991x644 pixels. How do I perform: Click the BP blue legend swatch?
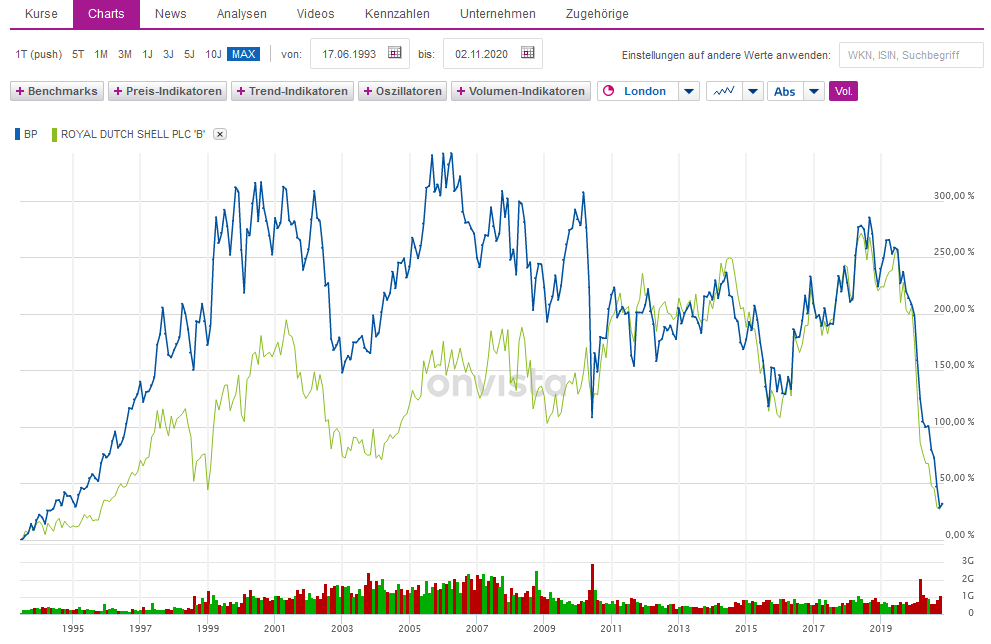tap(18, 134)
